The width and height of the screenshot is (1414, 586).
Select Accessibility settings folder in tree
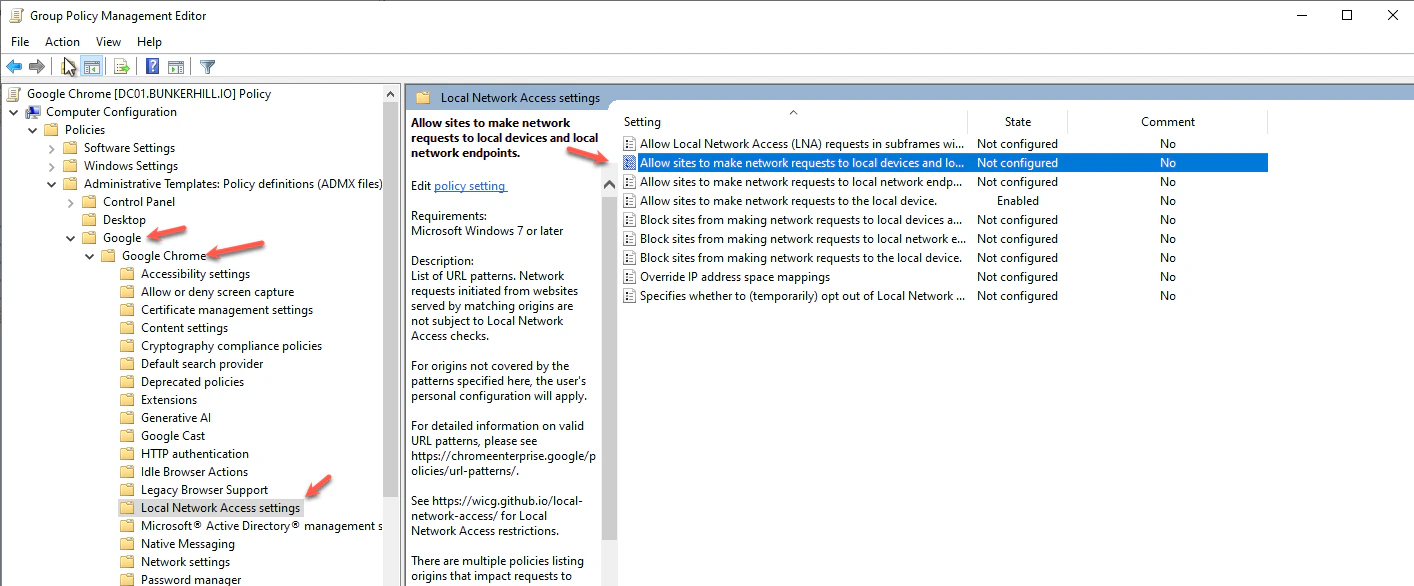coord(195,274)
